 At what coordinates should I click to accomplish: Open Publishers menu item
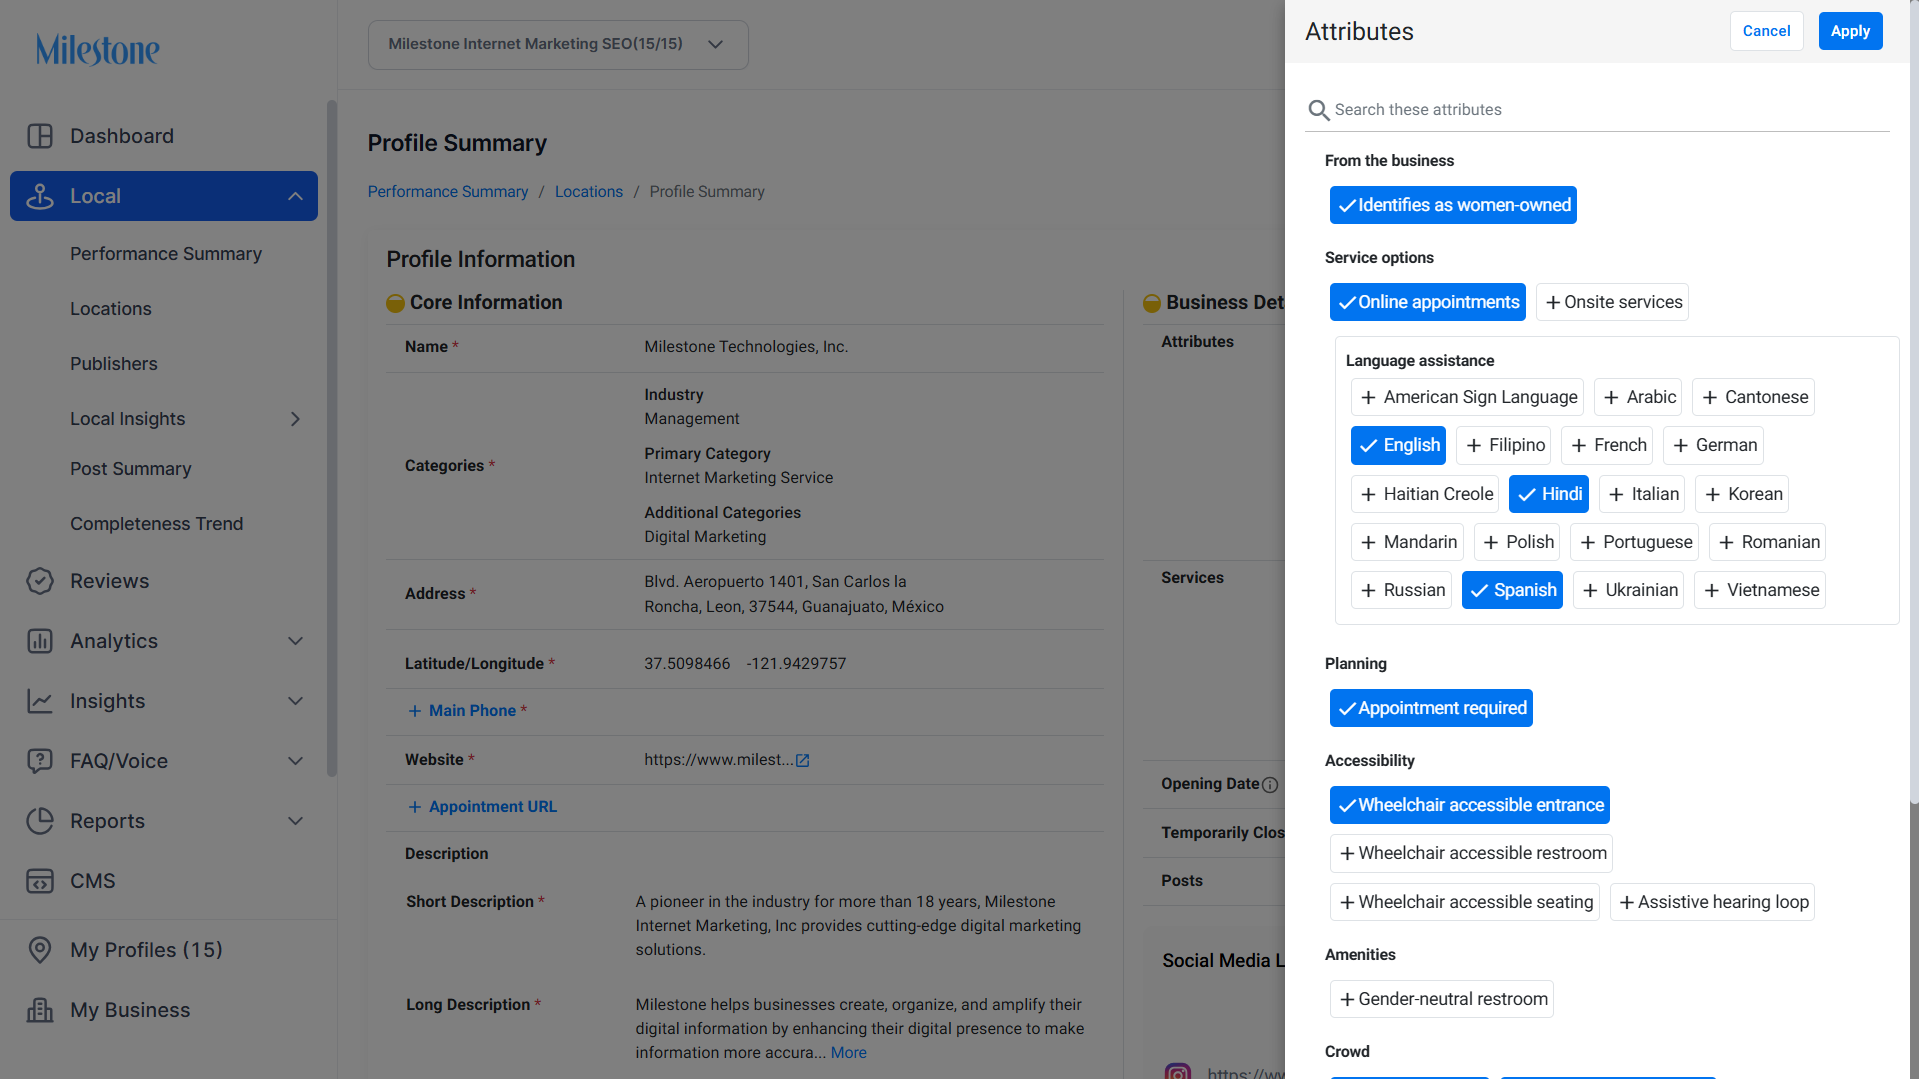click(114, 364)
